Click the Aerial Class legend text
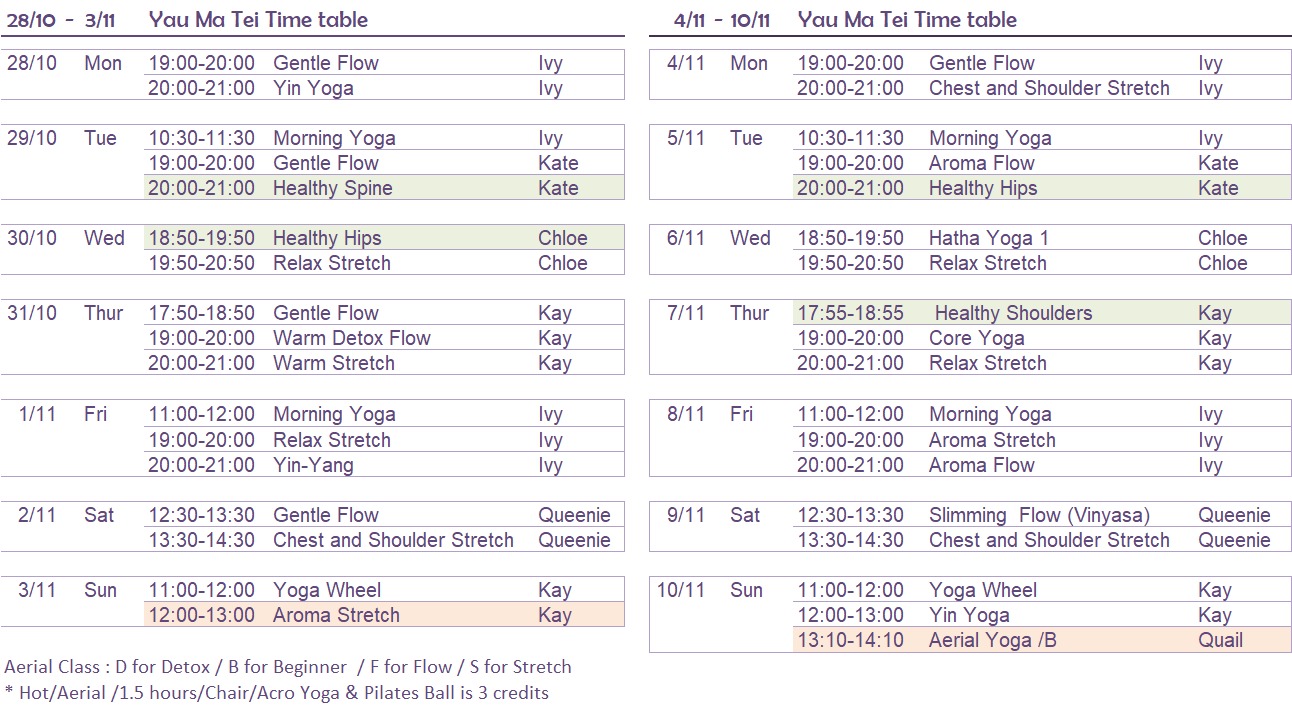 288,667
